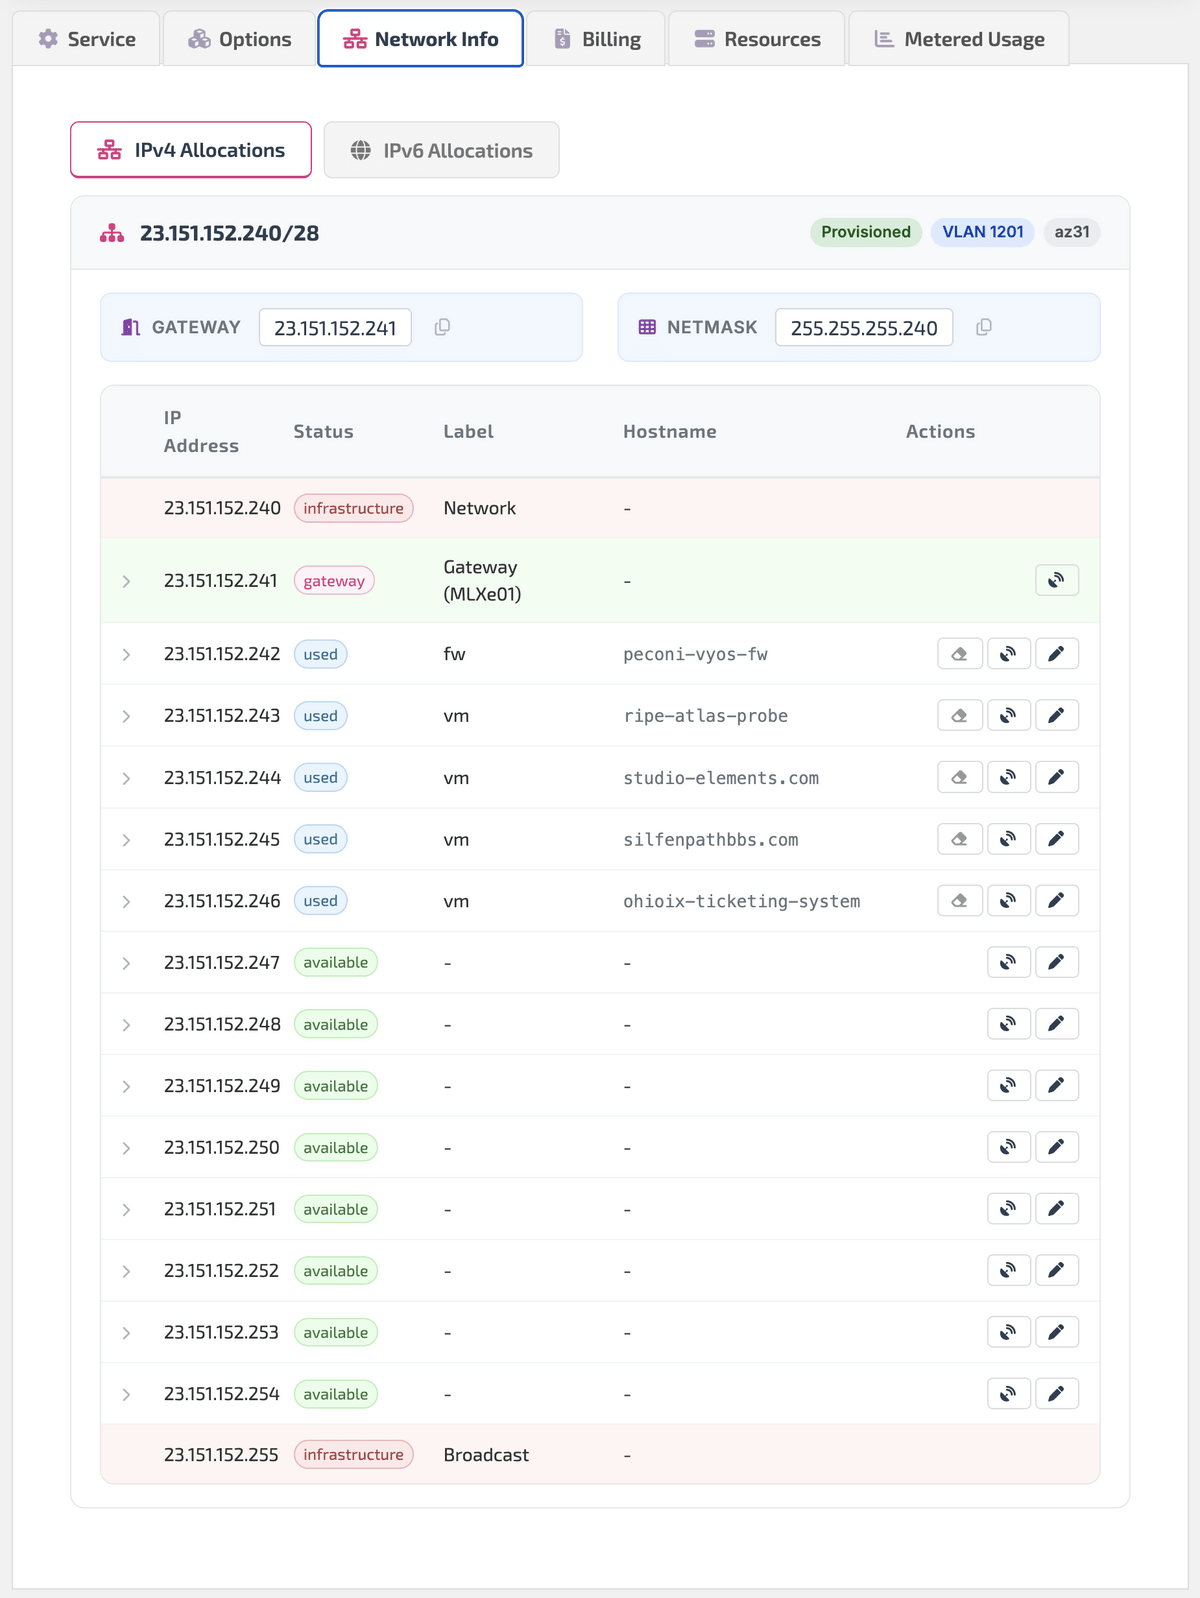
Task: Open details chevron for 23.151.152.245
Action: [126, 840]
